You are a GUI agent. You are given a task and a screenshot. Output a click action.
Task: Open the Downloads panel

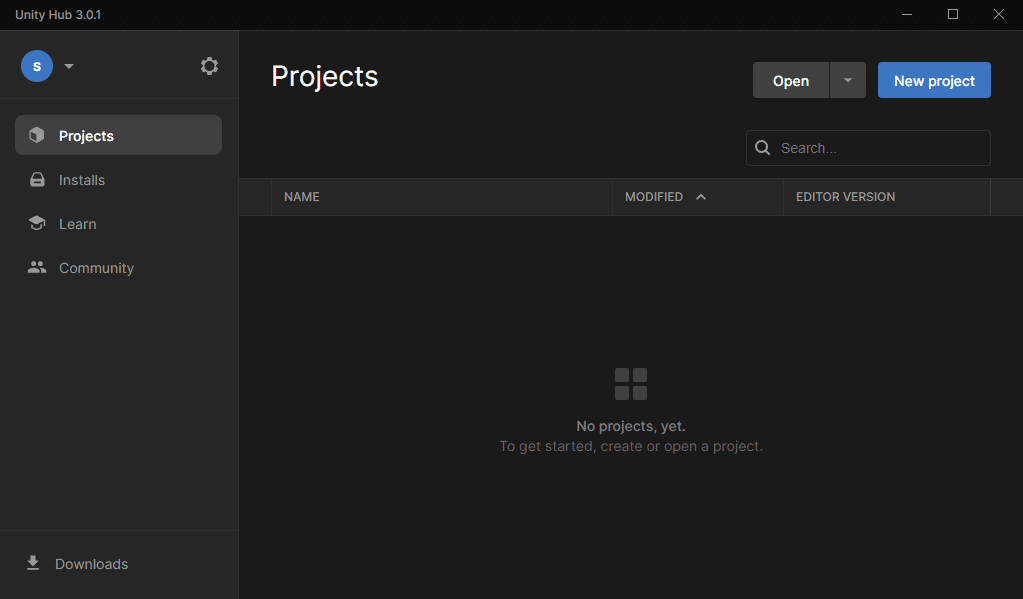[78, 564]
